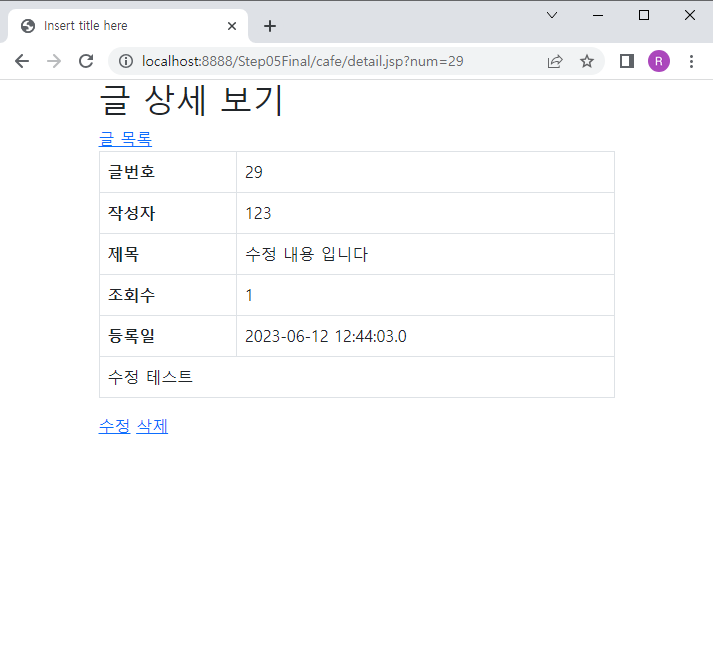This screenshot has width=713, height=670.
Task: Click the forward navigation arrow
Action: [54, 61]
